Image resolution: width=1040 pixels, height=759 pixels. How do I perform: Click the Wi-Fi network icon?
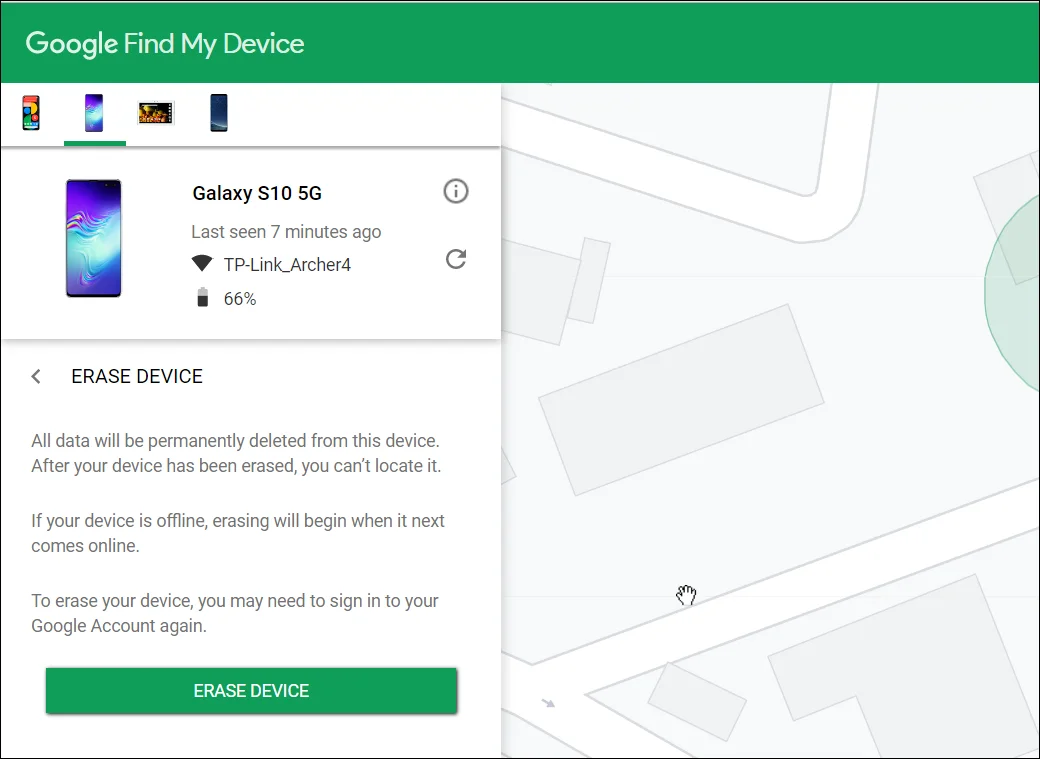pyautogui.click(x=202, y=264)
